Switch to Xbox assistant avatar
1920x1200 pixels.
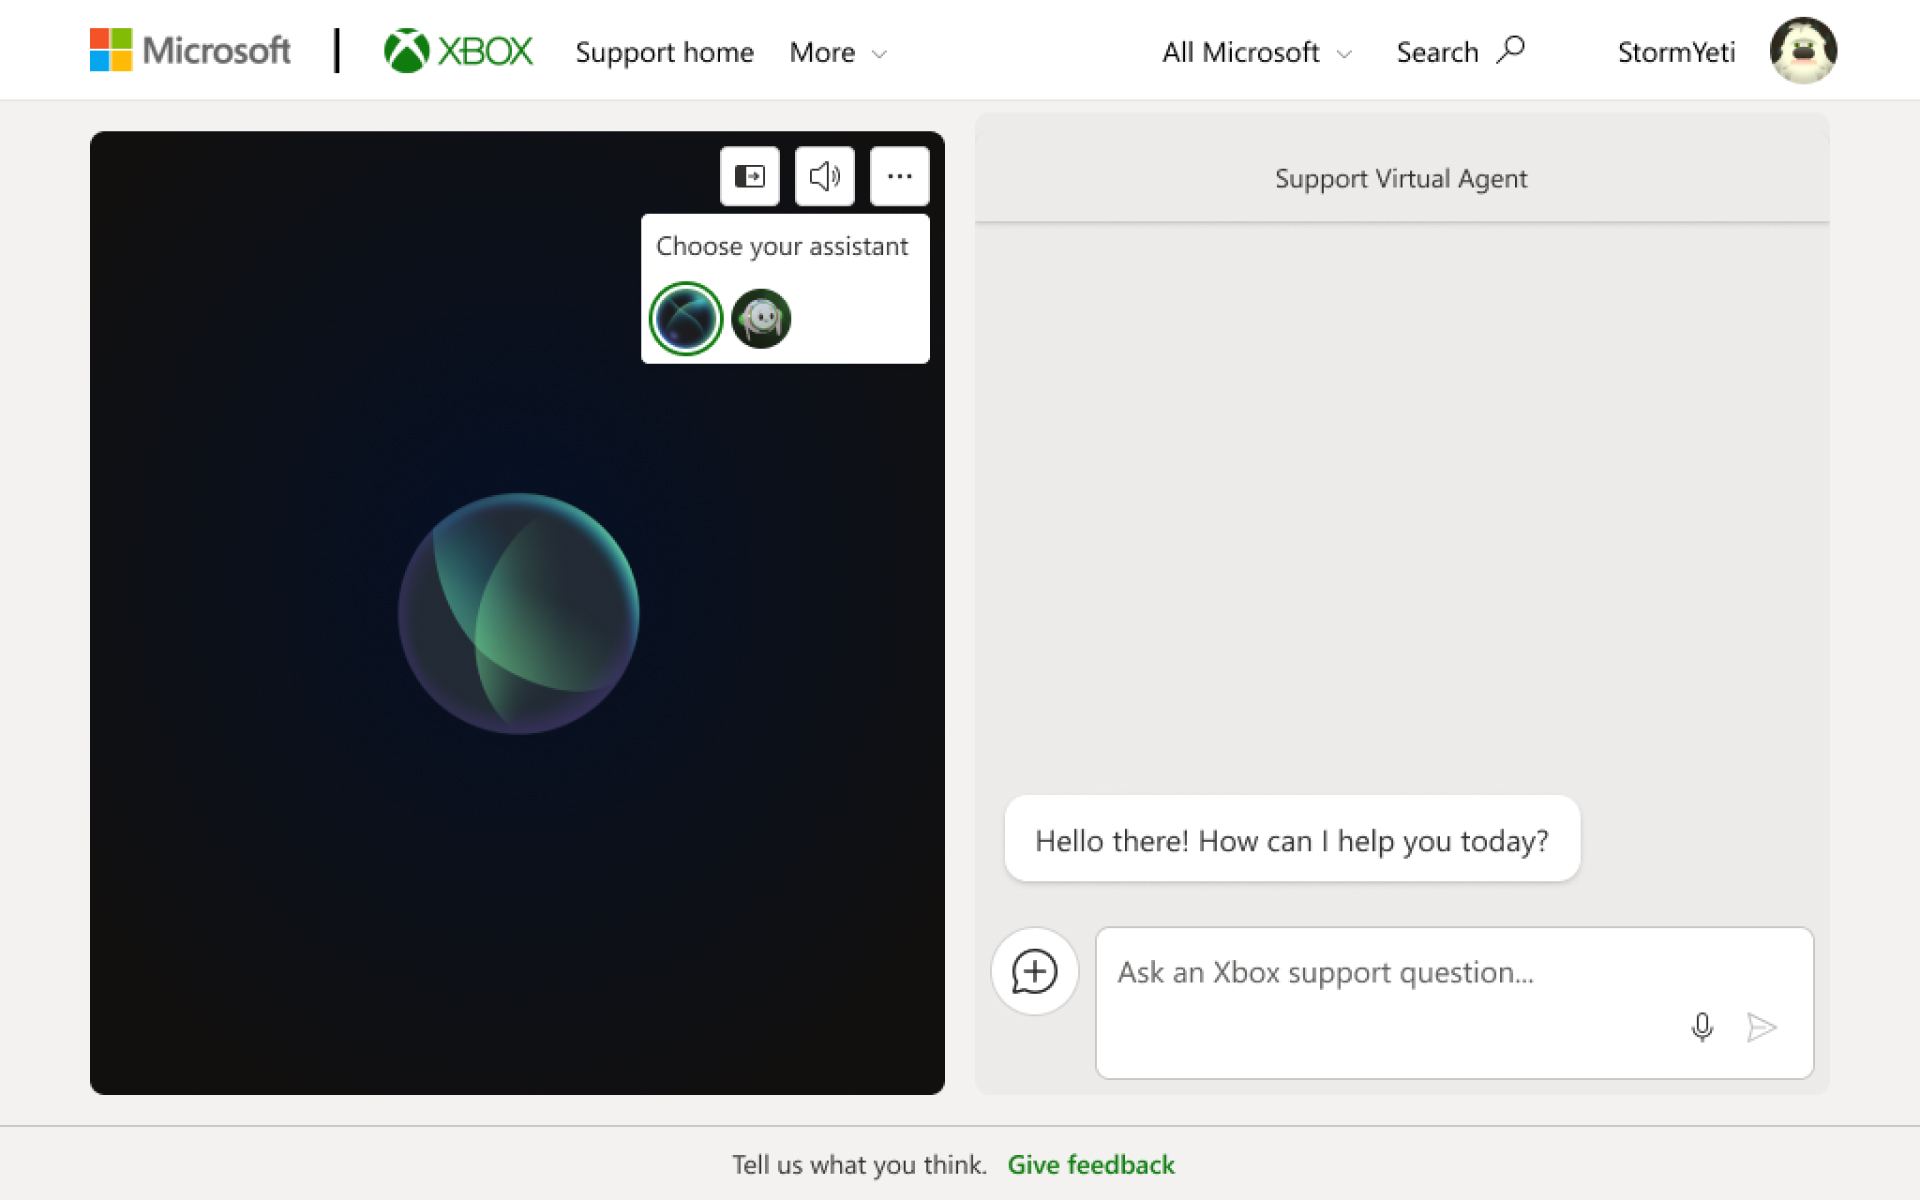684,319
